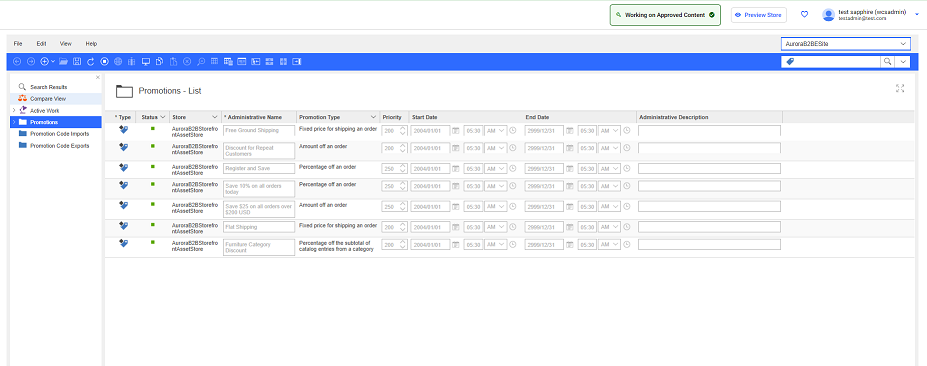The width and height of the screenshot is (927, 366).
Task: Click the priority stepper for Register and Save
Action: (403, 169)
